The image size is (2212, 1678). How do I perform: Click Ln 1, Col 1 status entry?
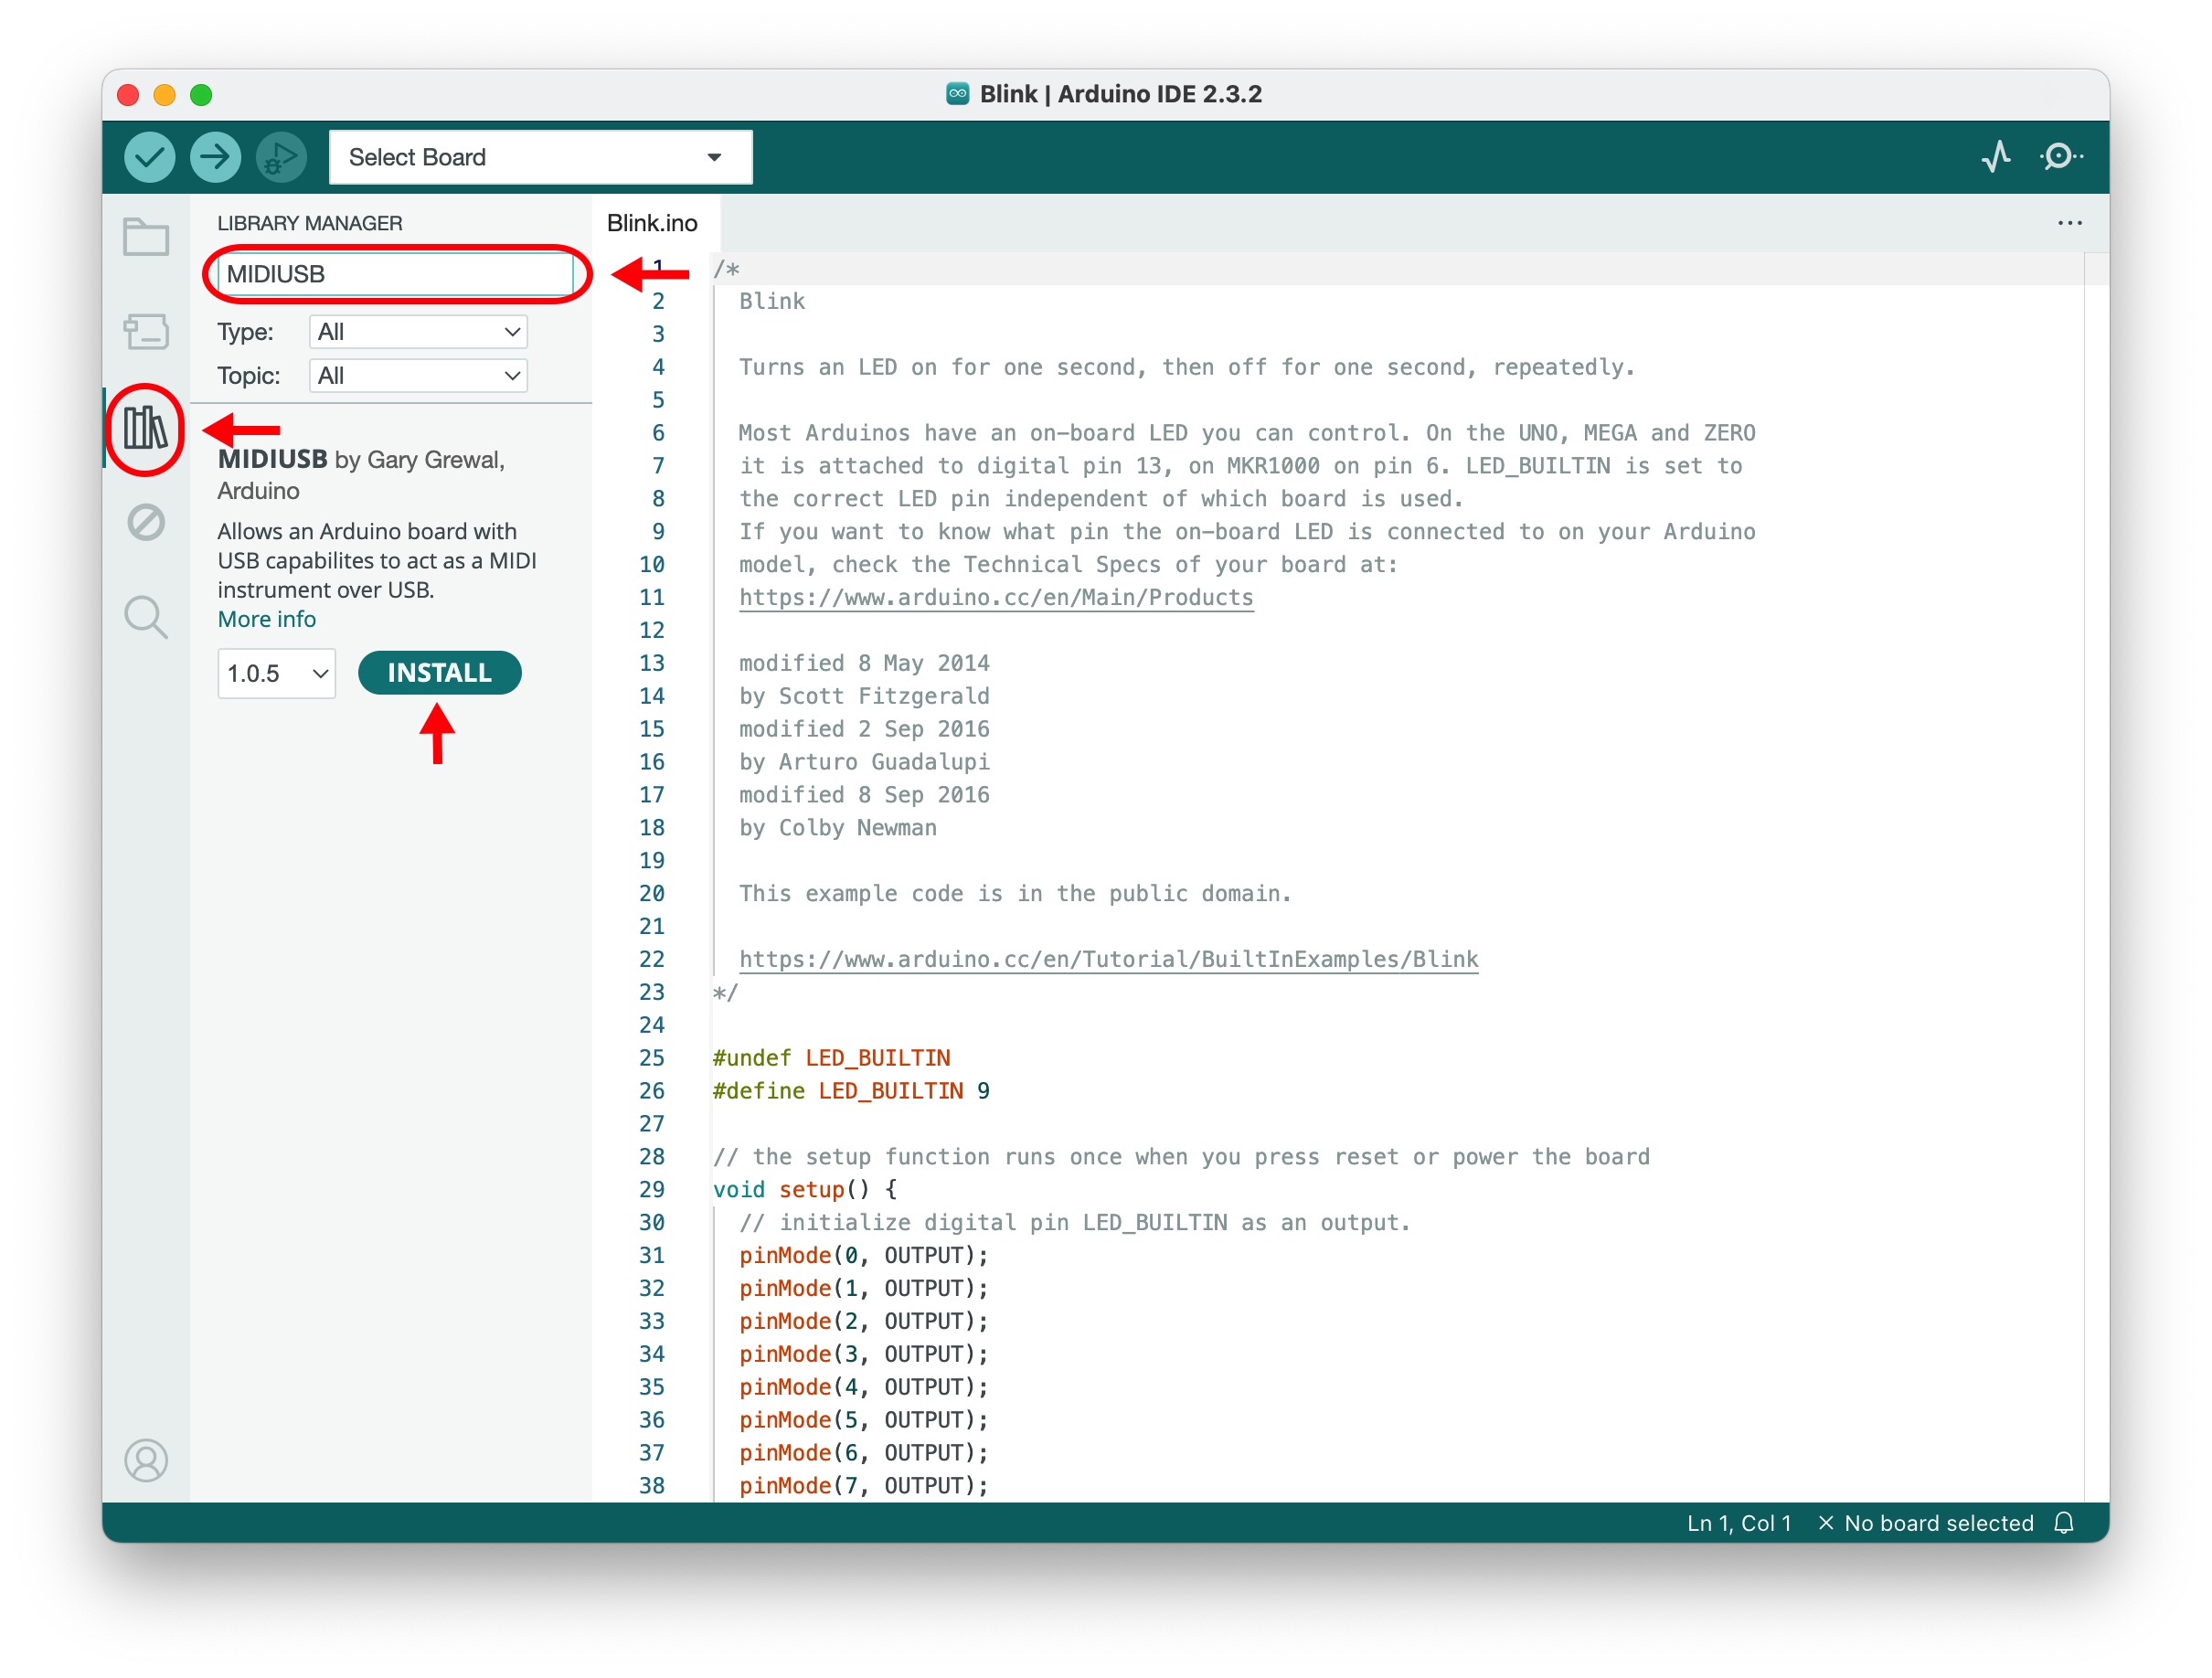point(1739,1523)
